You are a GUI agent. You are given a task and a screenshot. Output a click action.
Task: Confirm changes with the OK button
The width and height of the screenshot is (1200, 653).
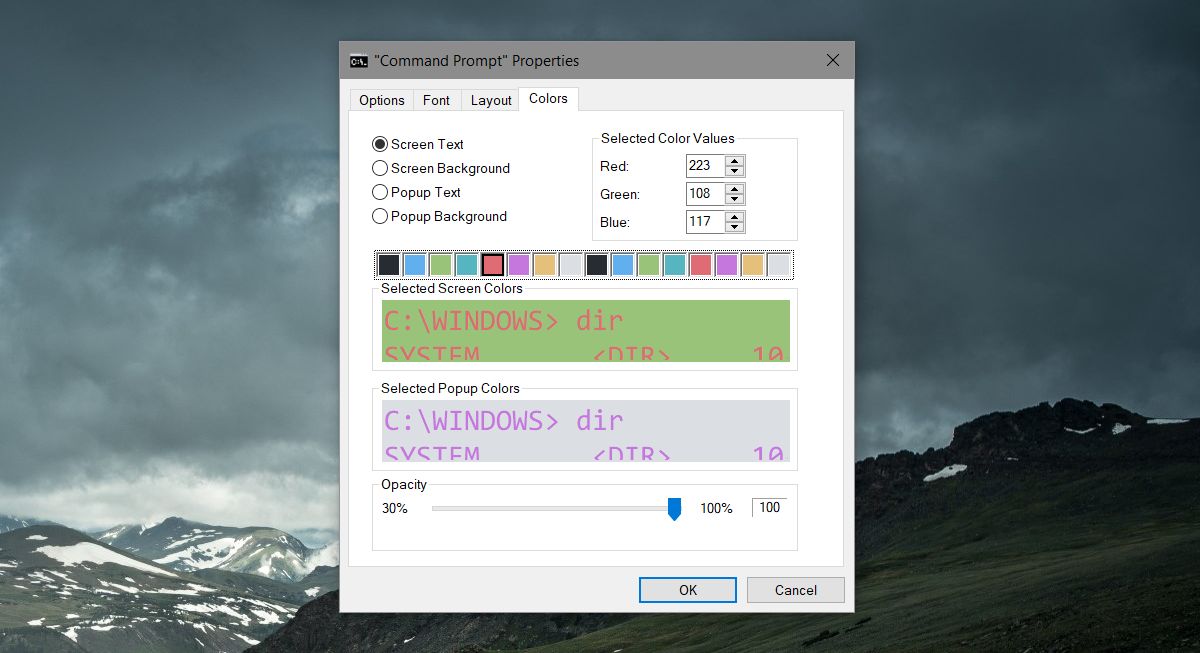tap(688, 590)
